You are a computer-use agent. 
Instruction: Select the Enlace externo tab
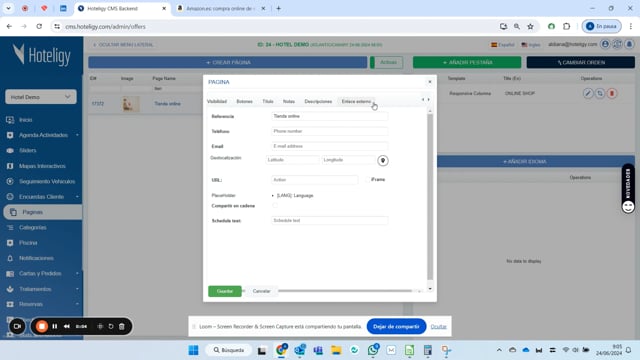pos(356,102)
